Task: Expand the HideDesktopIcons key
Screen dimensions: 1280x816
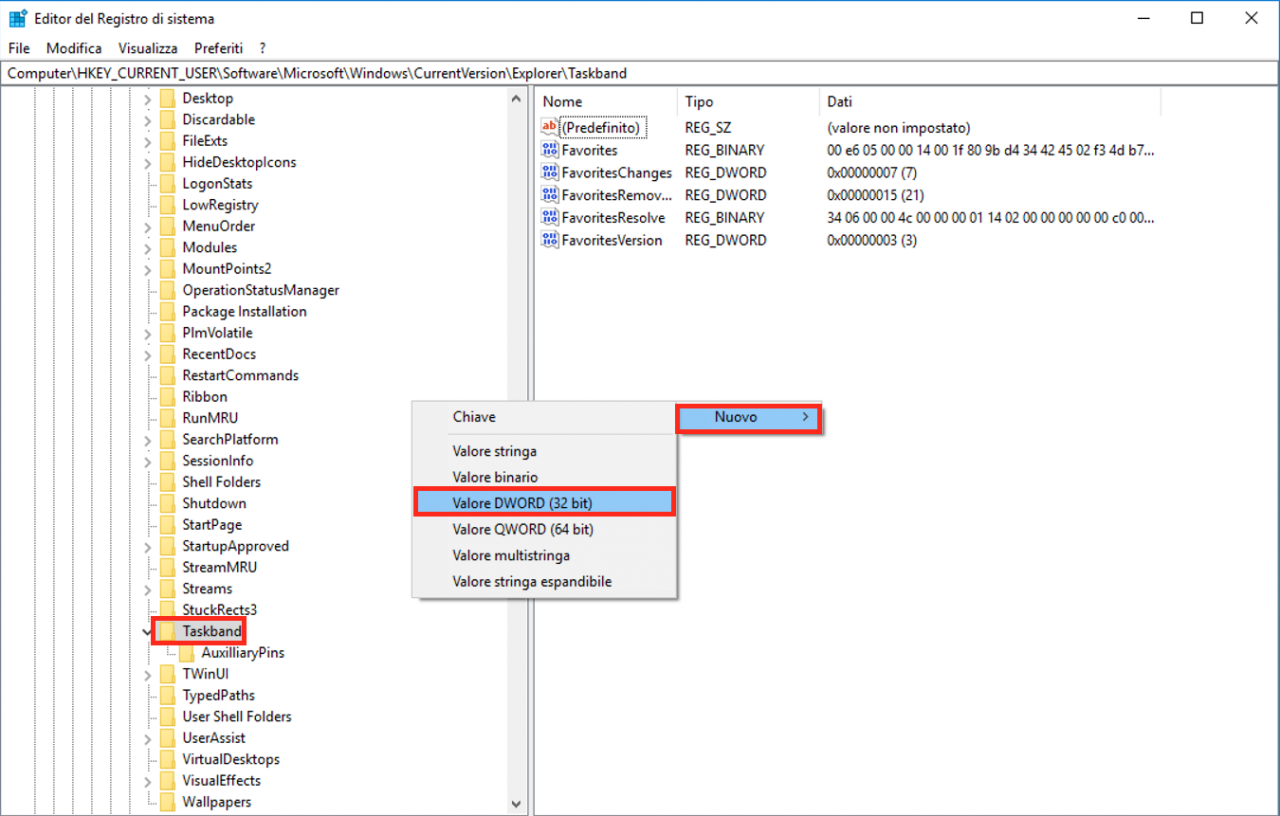Action: pyautogui.click(x=148, y=162)
